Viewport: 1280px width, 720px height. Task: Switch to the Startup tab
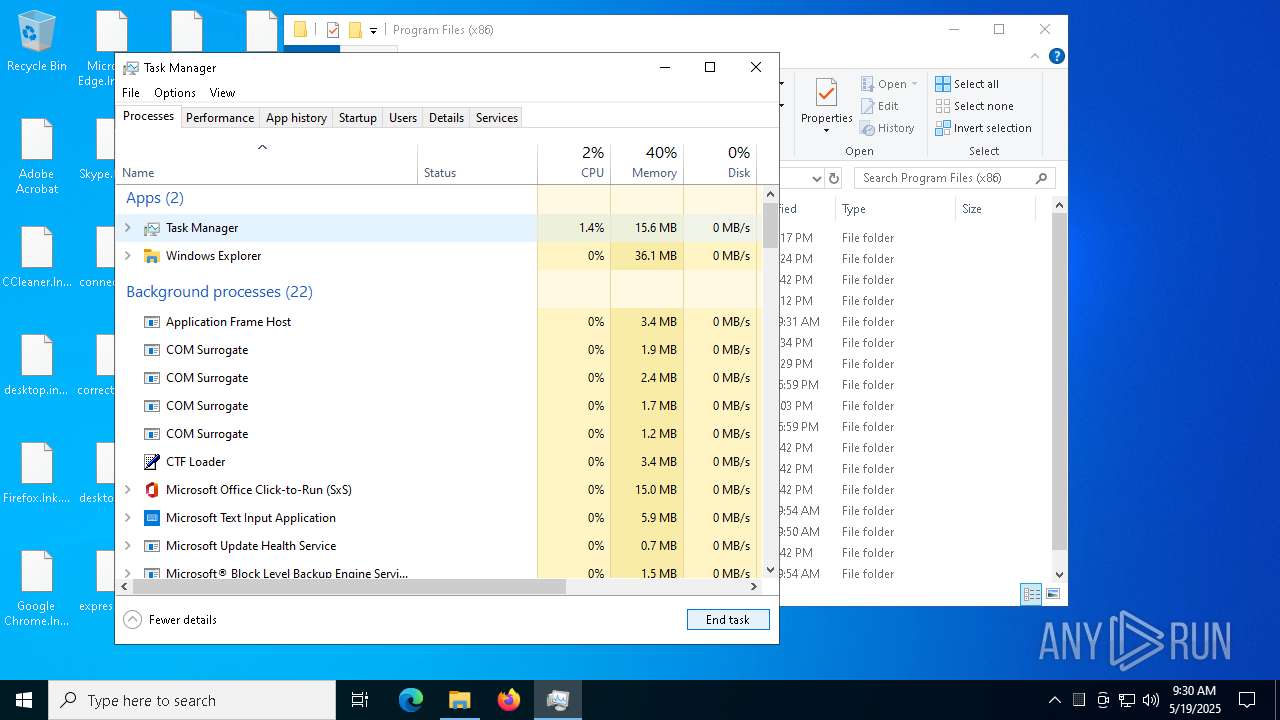coord(357,118)
